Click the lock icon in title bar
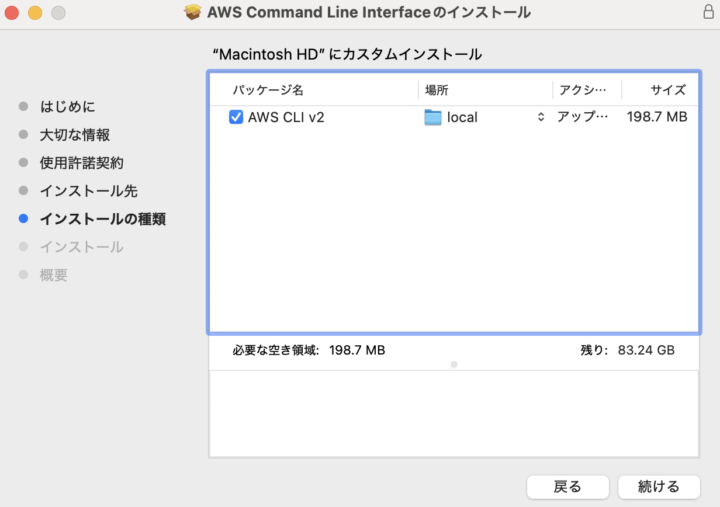720x507 pixels. pyautogui.click(x=708, y=12)
